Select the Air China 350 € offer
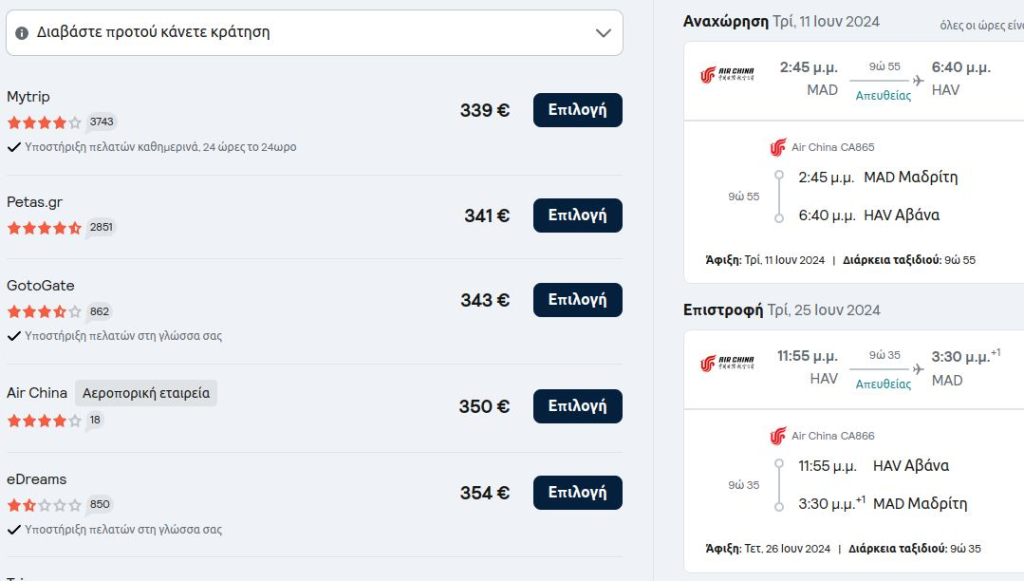1024x581 pixels. click(577, 406)
